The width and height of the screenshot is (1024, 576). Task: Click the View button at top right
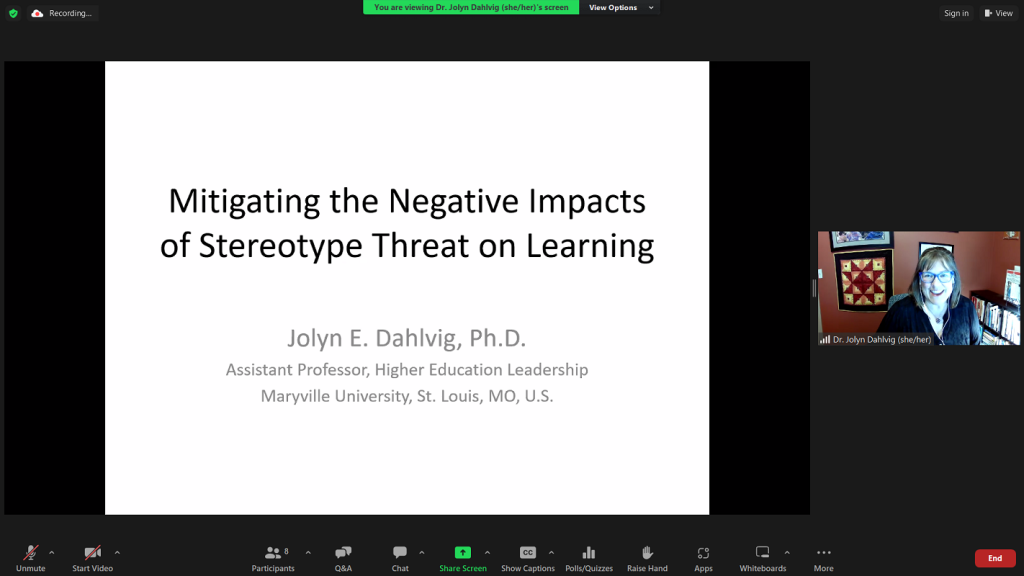998,13
